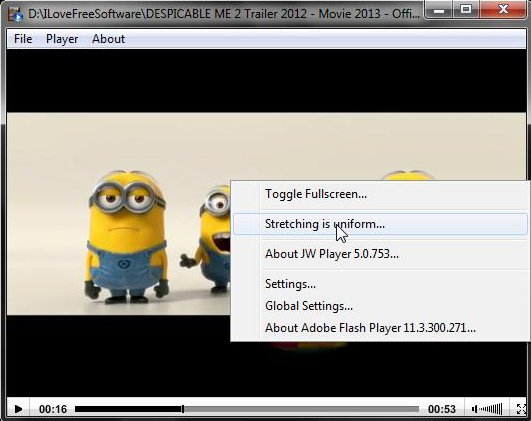Open About JW Player 5.0.753 entry
The image size is (531, 421).
(x=379, y=254)
